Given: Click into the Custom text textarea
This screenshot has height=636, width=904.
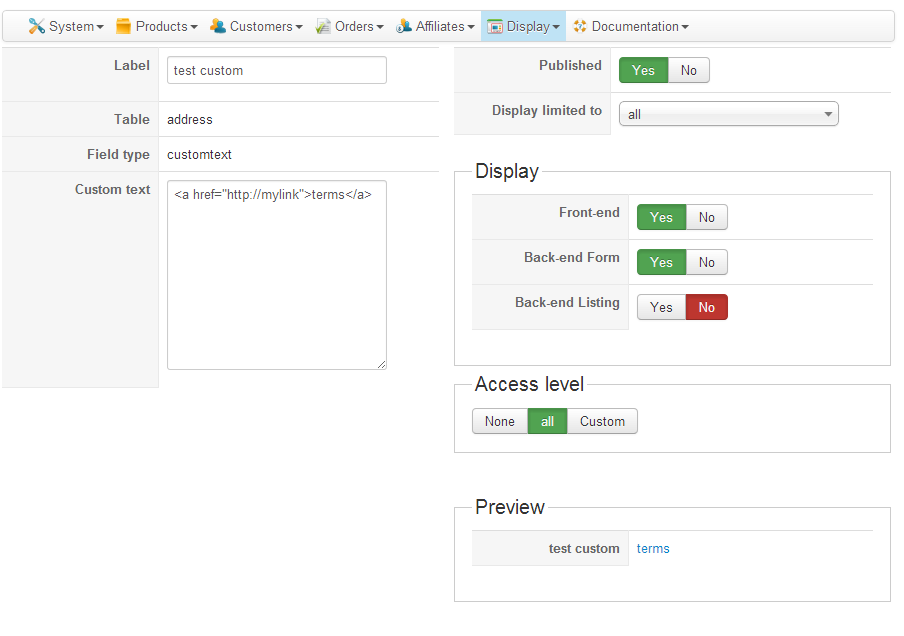Looking at the screenshot, I should point(277,275).
